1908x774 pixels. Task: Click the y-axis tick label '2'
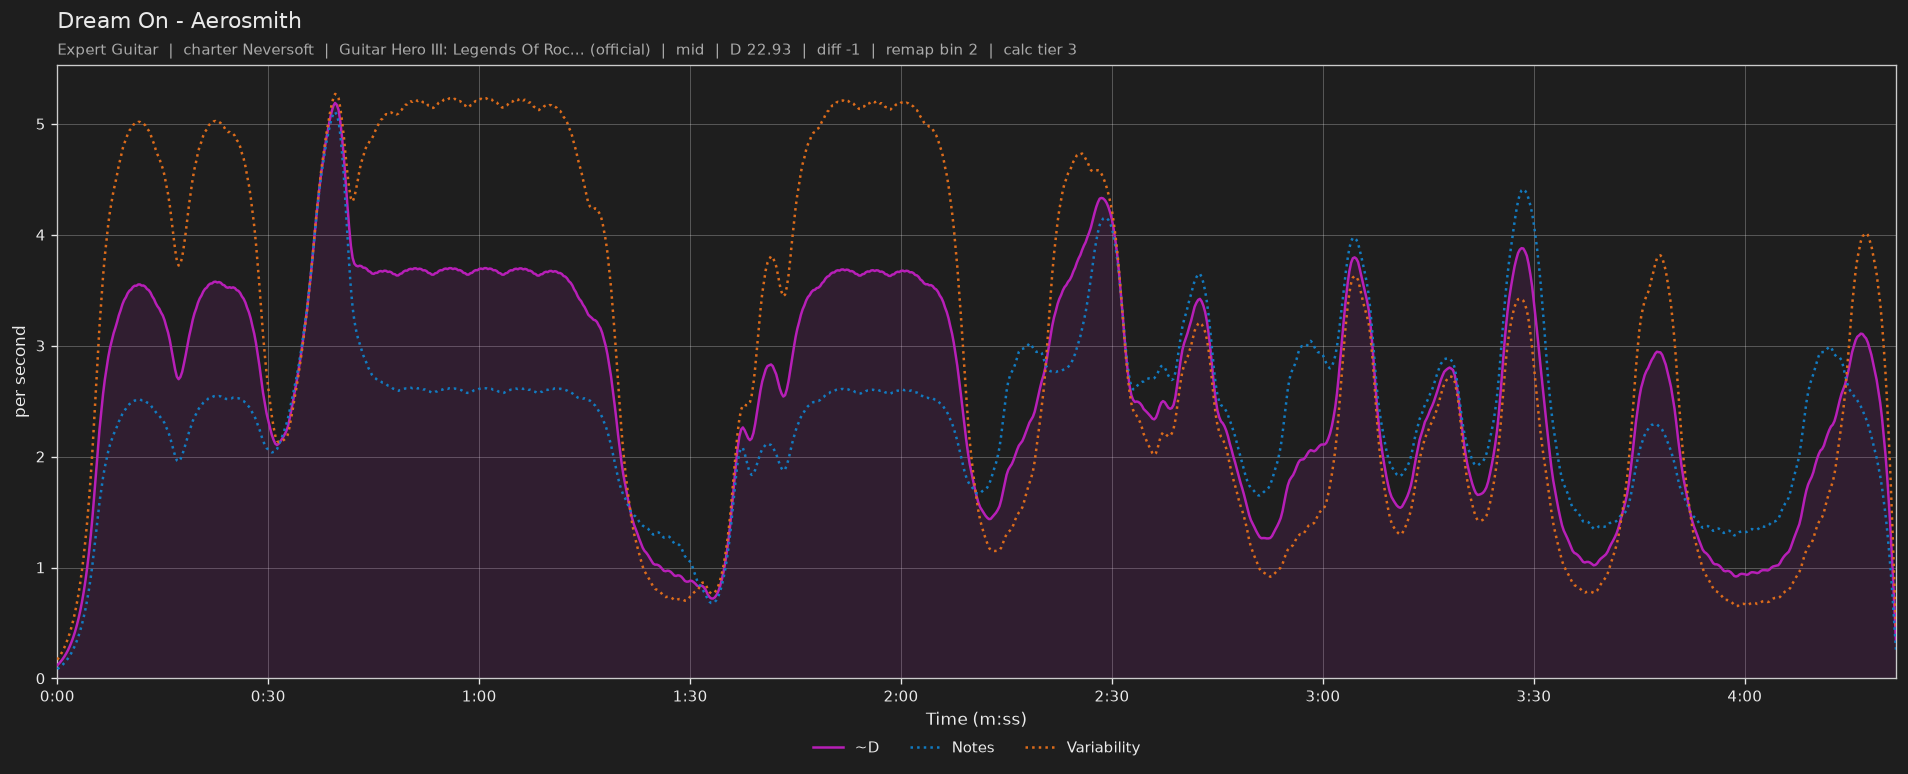[41, 458]
